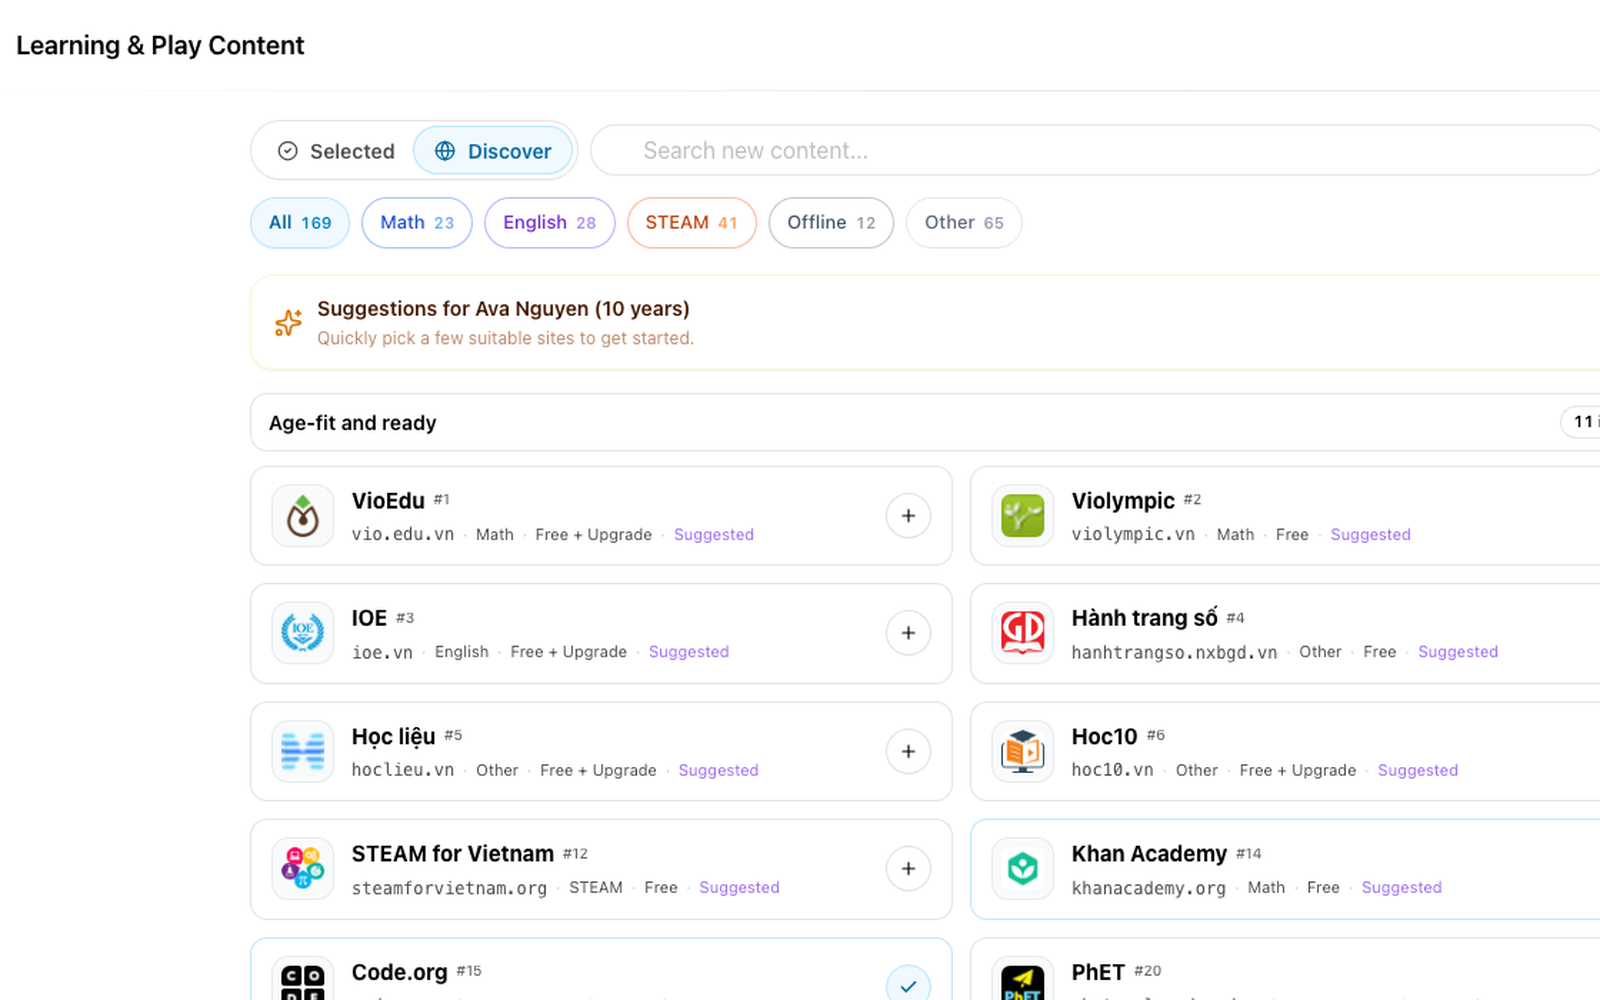1600x1000 pixels.
Task: Click the Học liệu blue logo icon
Action: tap(303, 751)
